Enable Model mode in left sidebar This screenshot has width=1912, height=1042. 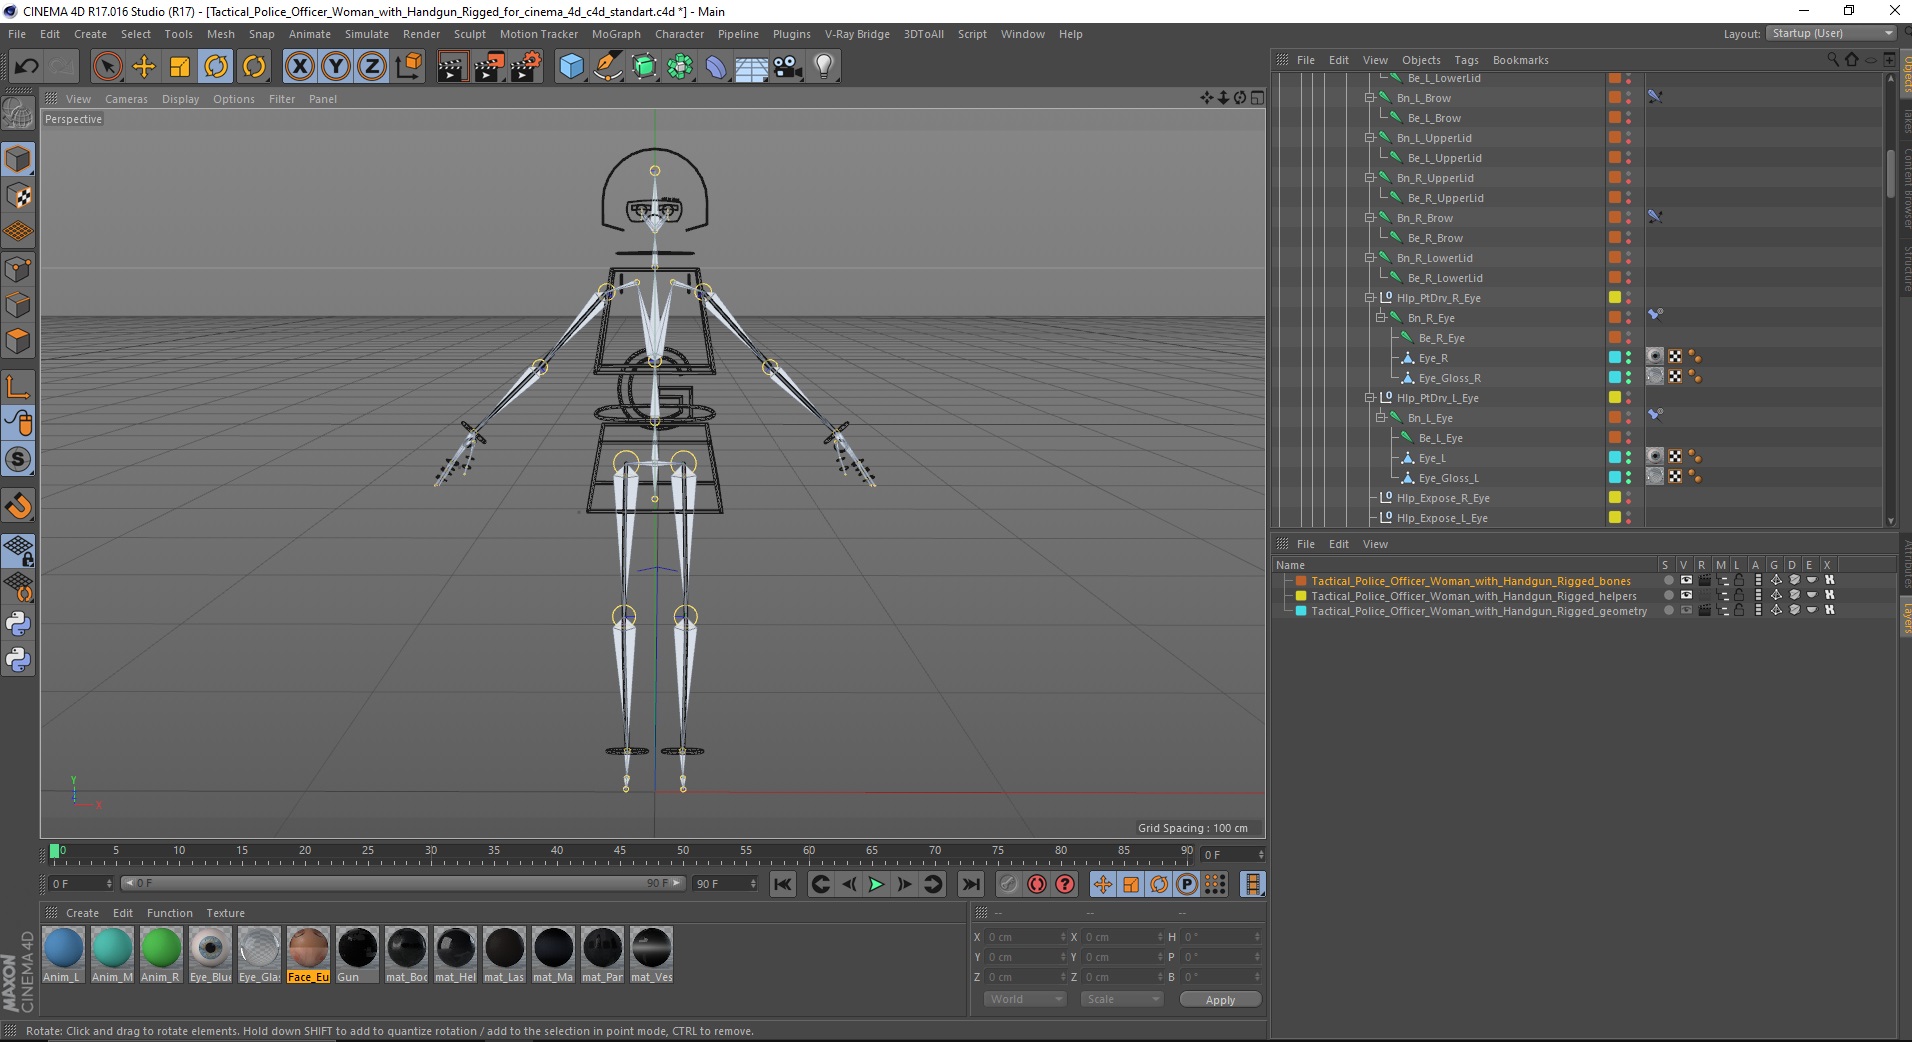pyautogui.click(x=18, y=159)
